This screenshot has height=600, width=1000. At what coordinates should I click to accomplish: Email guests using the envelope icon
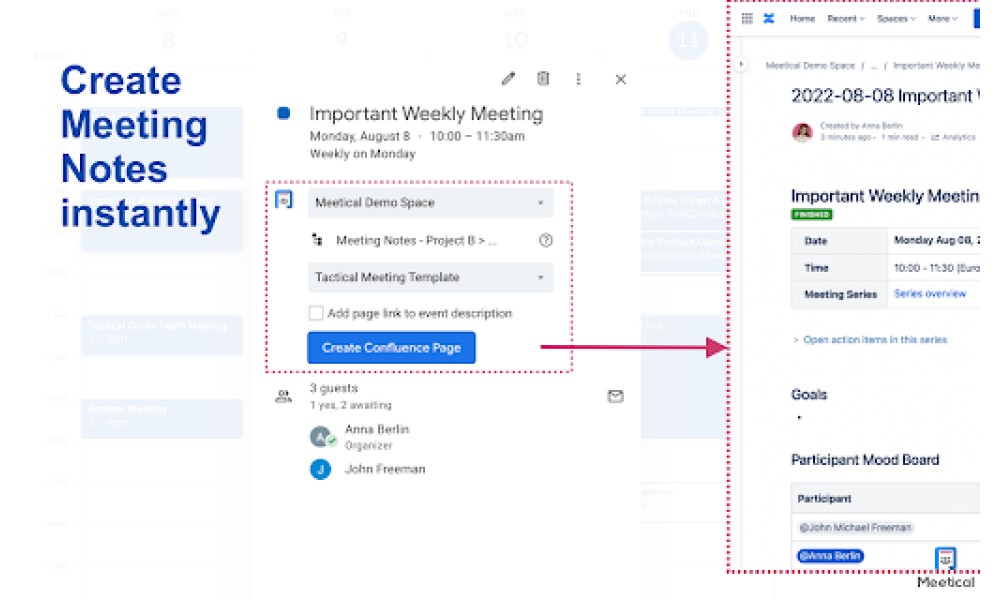point(615,397)
